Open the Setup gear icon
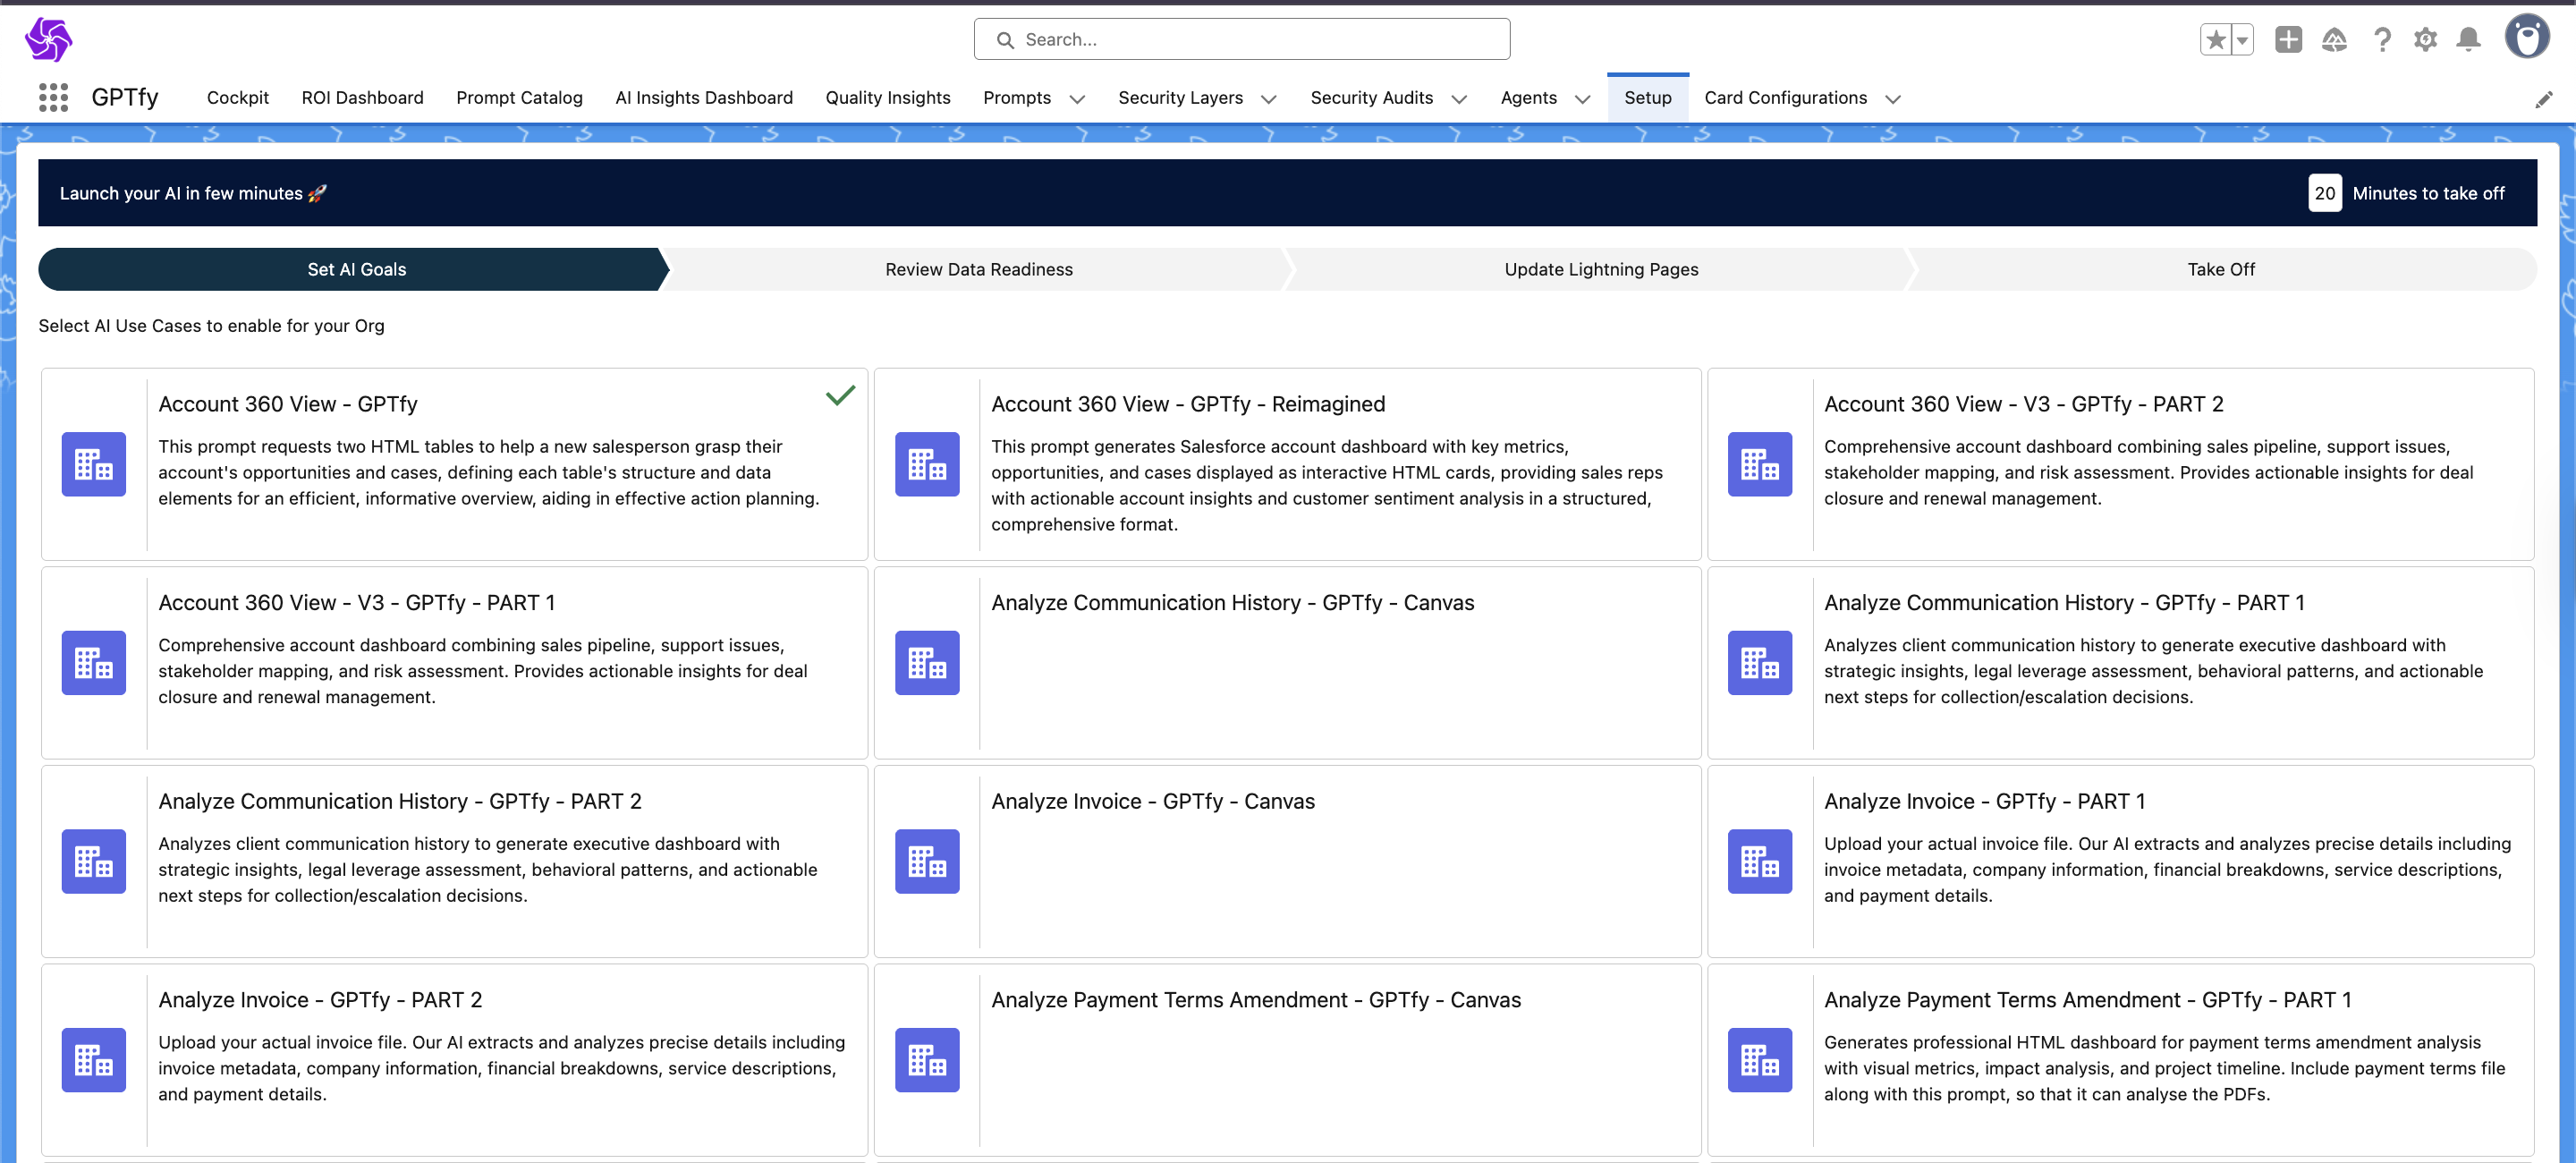Screen dimensions: 2576x1163 (x=2425, y=40)
